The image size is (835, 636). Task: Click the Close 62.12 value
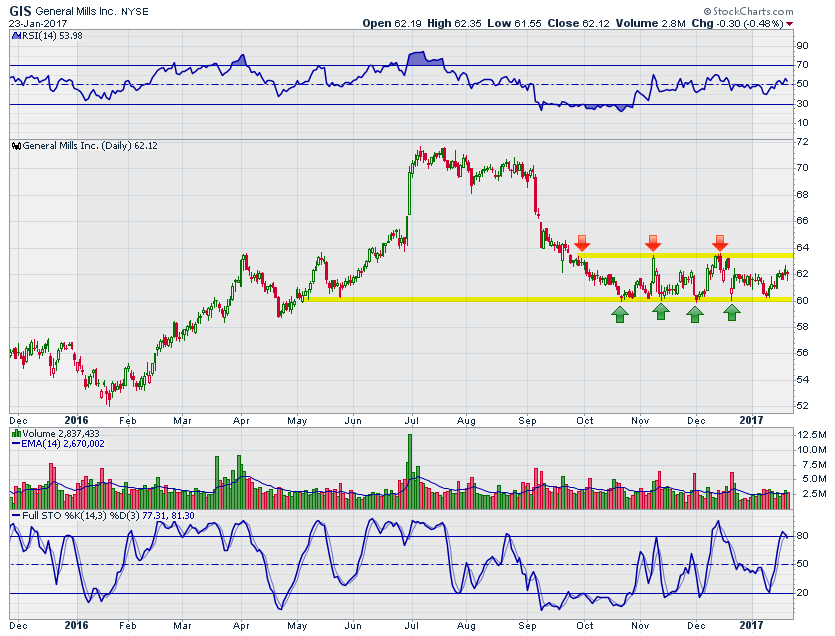tap(578, 23)
